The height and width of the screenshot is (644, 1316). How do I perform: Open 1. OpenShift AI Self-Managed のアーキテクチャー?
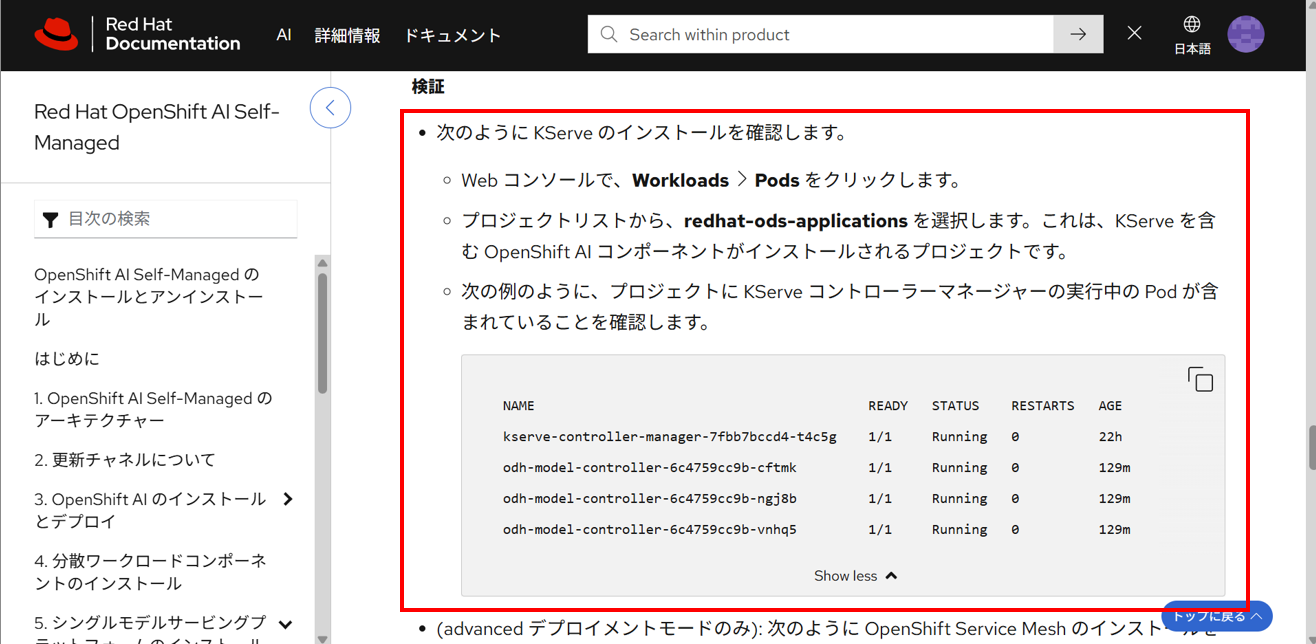152,409
